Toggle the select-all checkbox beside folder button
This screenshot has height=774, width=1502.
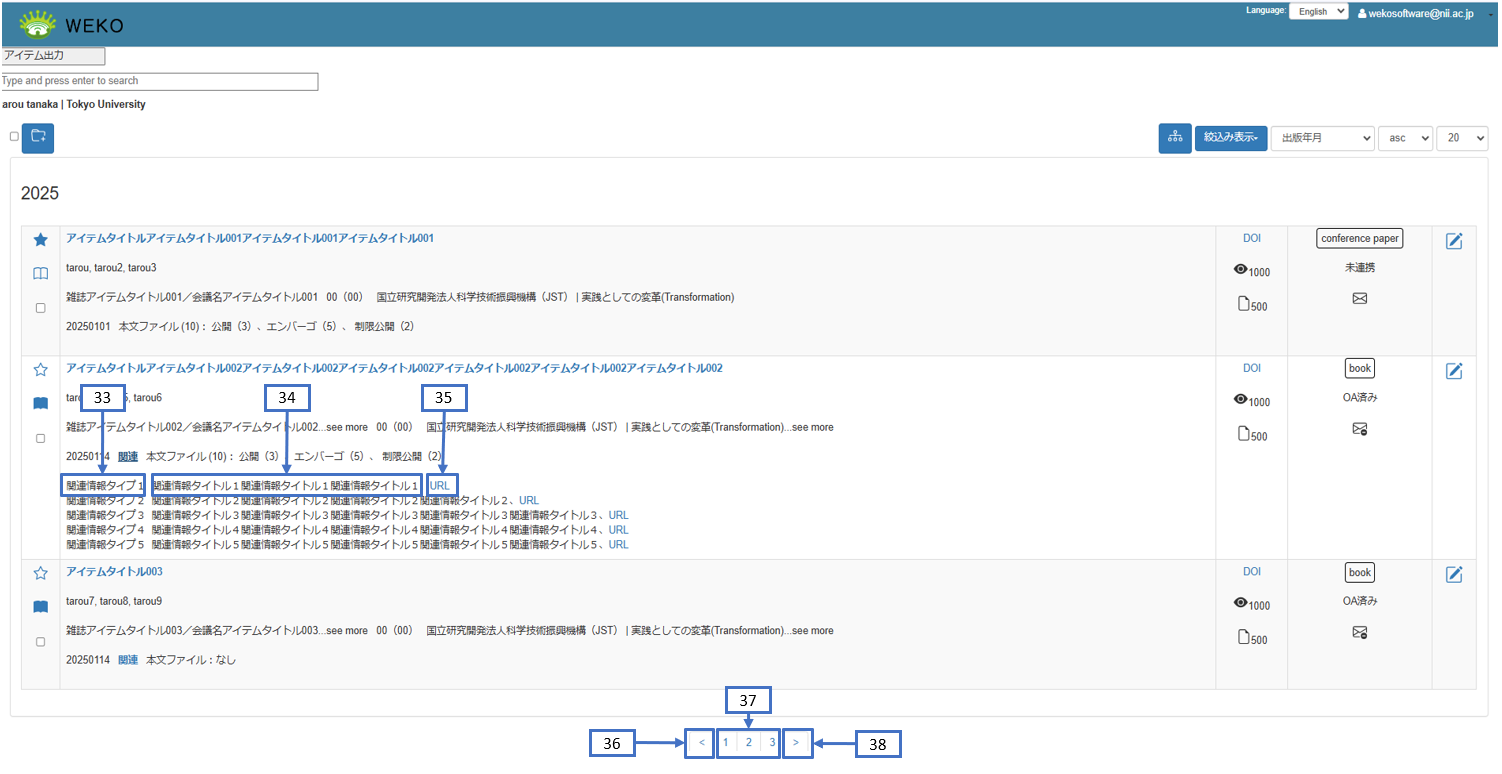14,136
